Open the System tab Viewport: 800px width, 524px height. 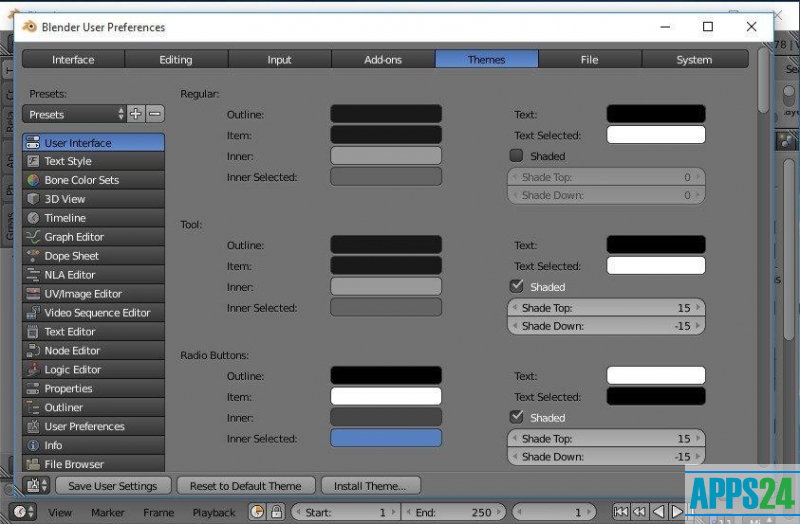click(694, 59)
